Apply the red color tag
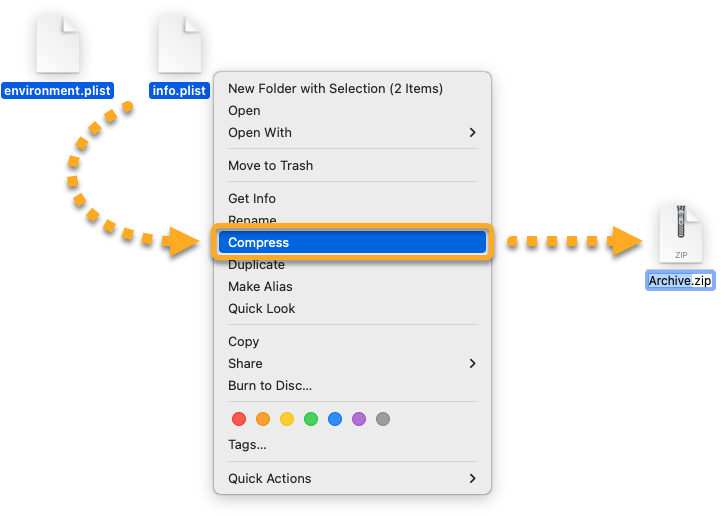 (x=239, y=419)
